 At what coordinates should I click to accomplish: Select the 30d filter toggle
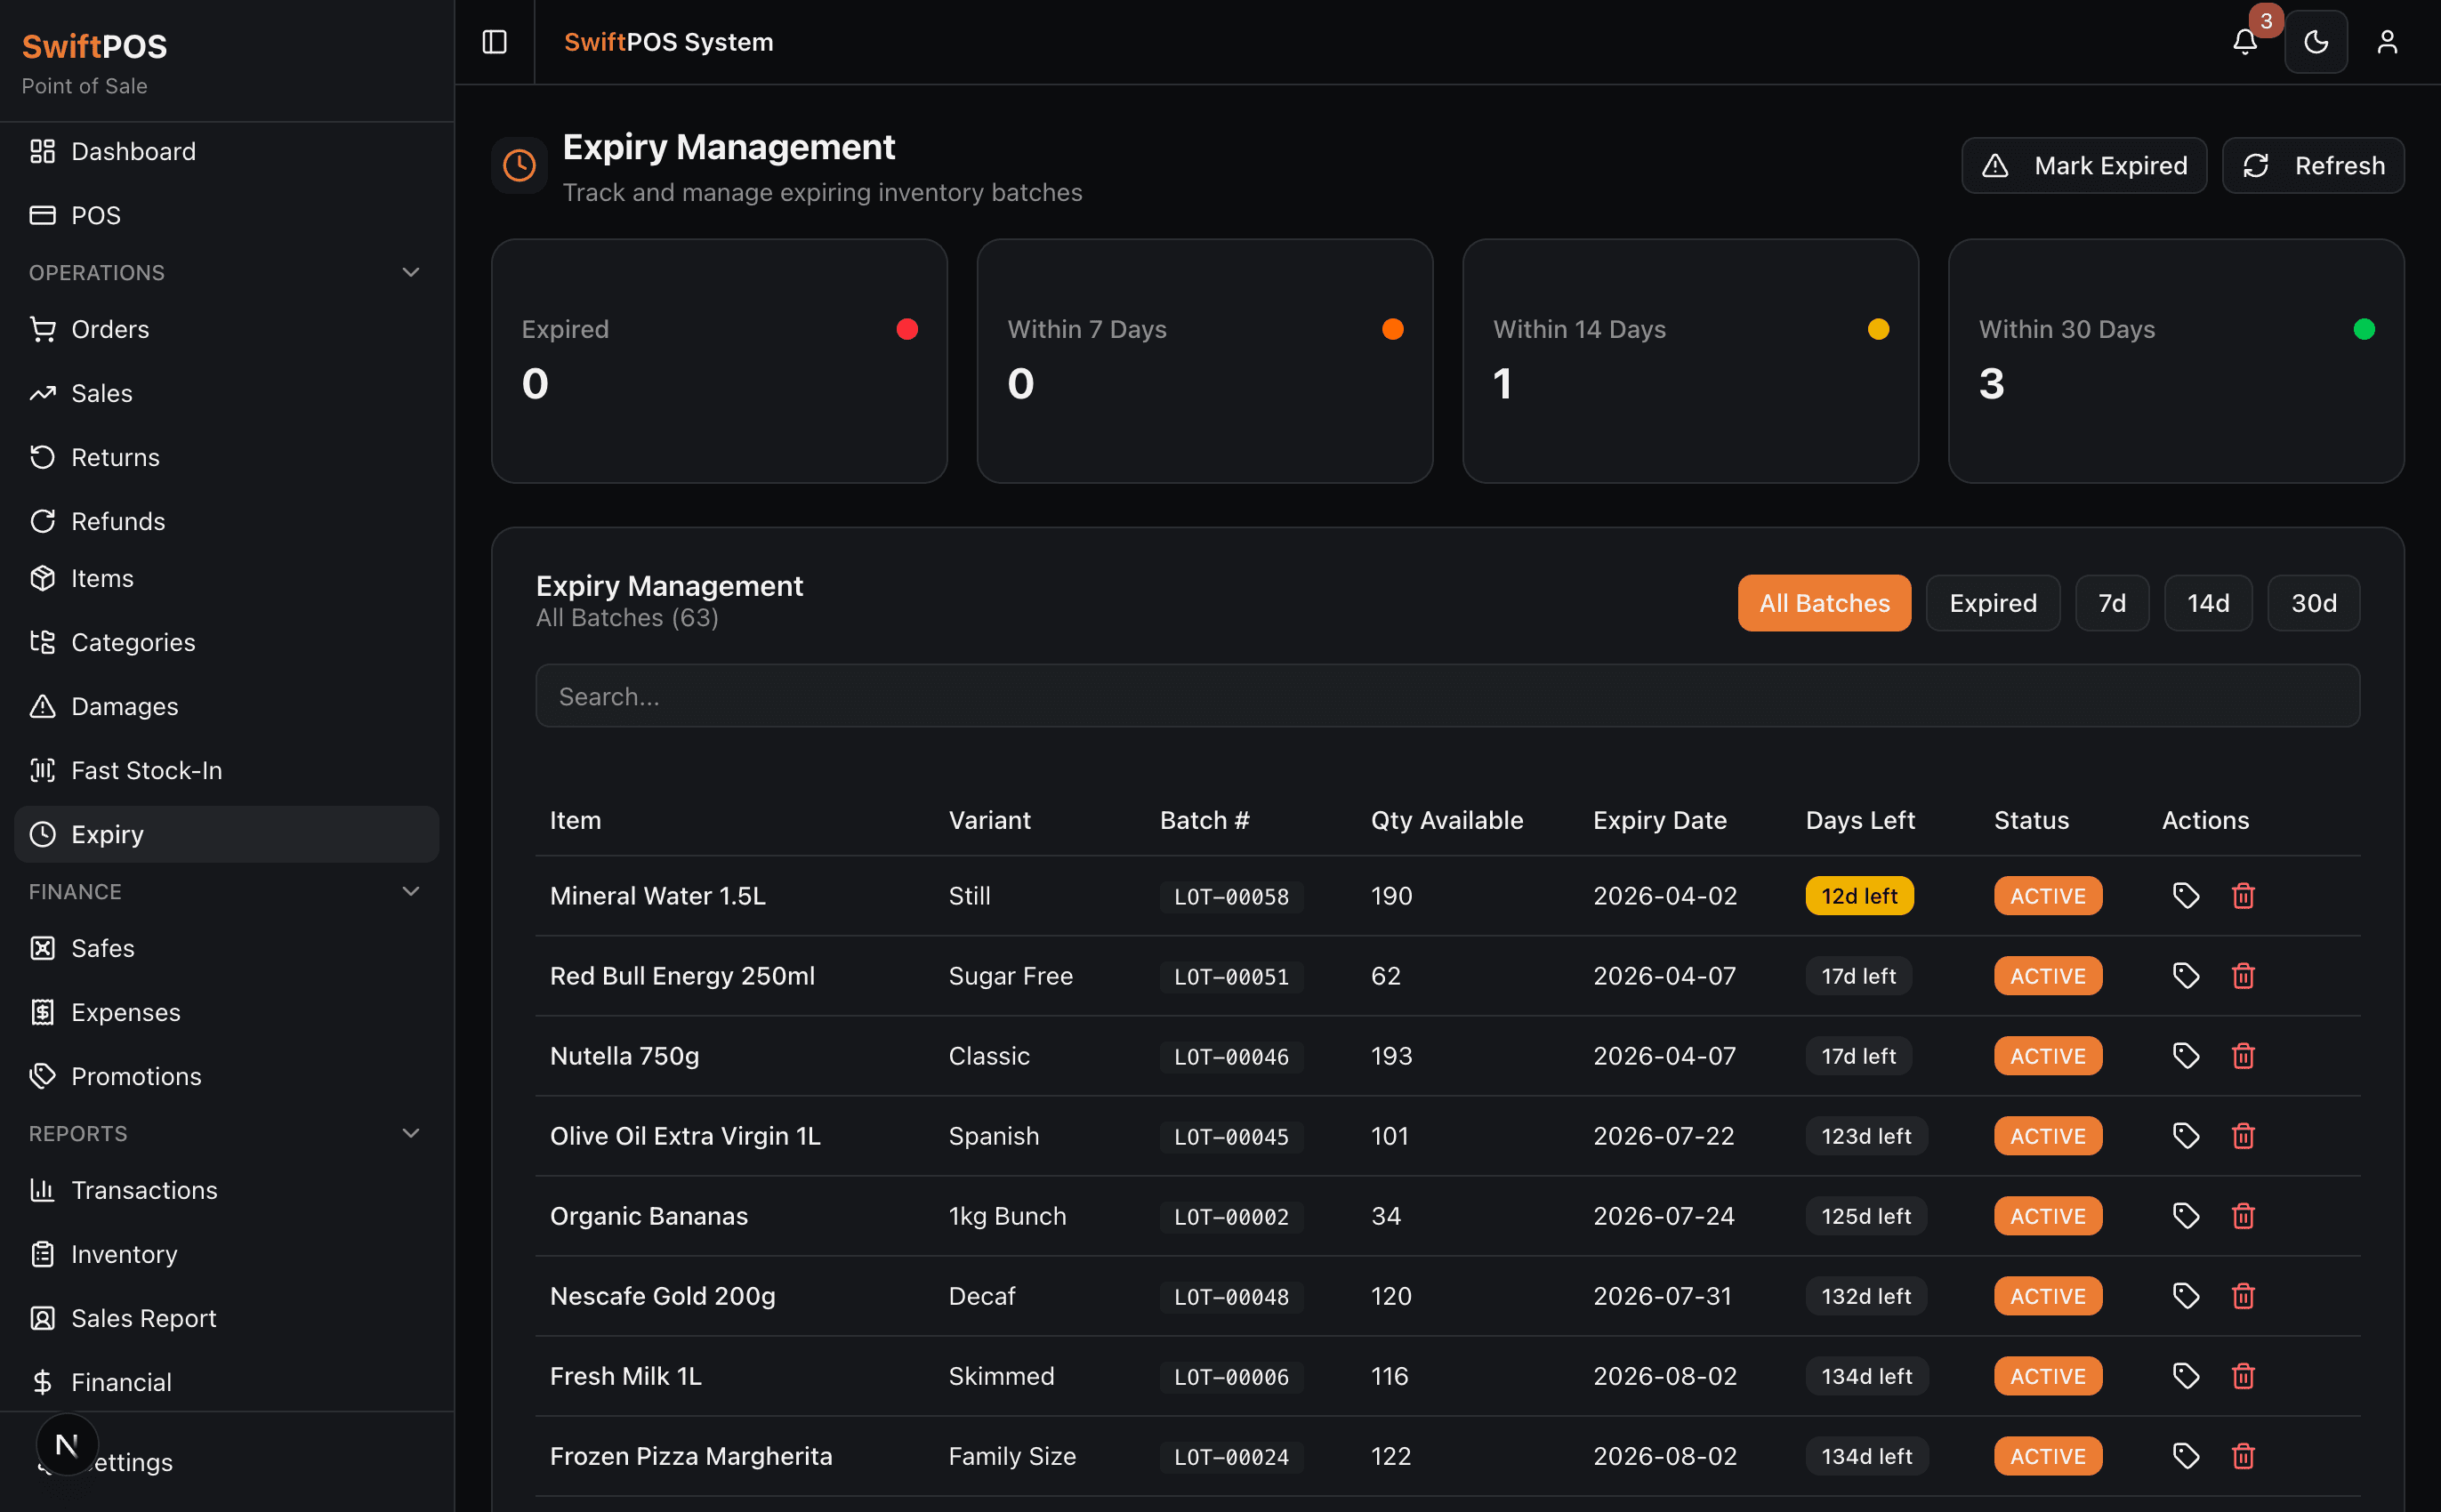tap(2313, 603)
